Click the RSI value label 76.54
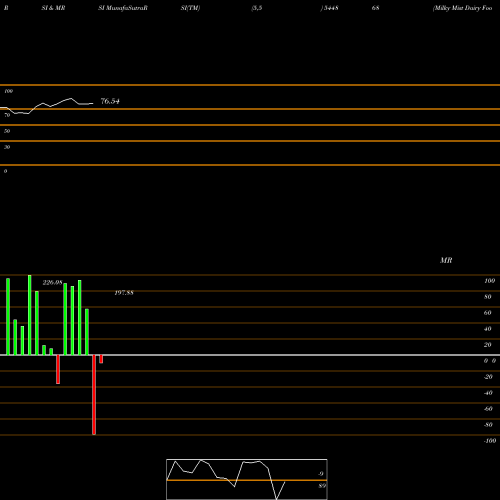This screenshot has height=500, width=500. click(x=110, y=101)
